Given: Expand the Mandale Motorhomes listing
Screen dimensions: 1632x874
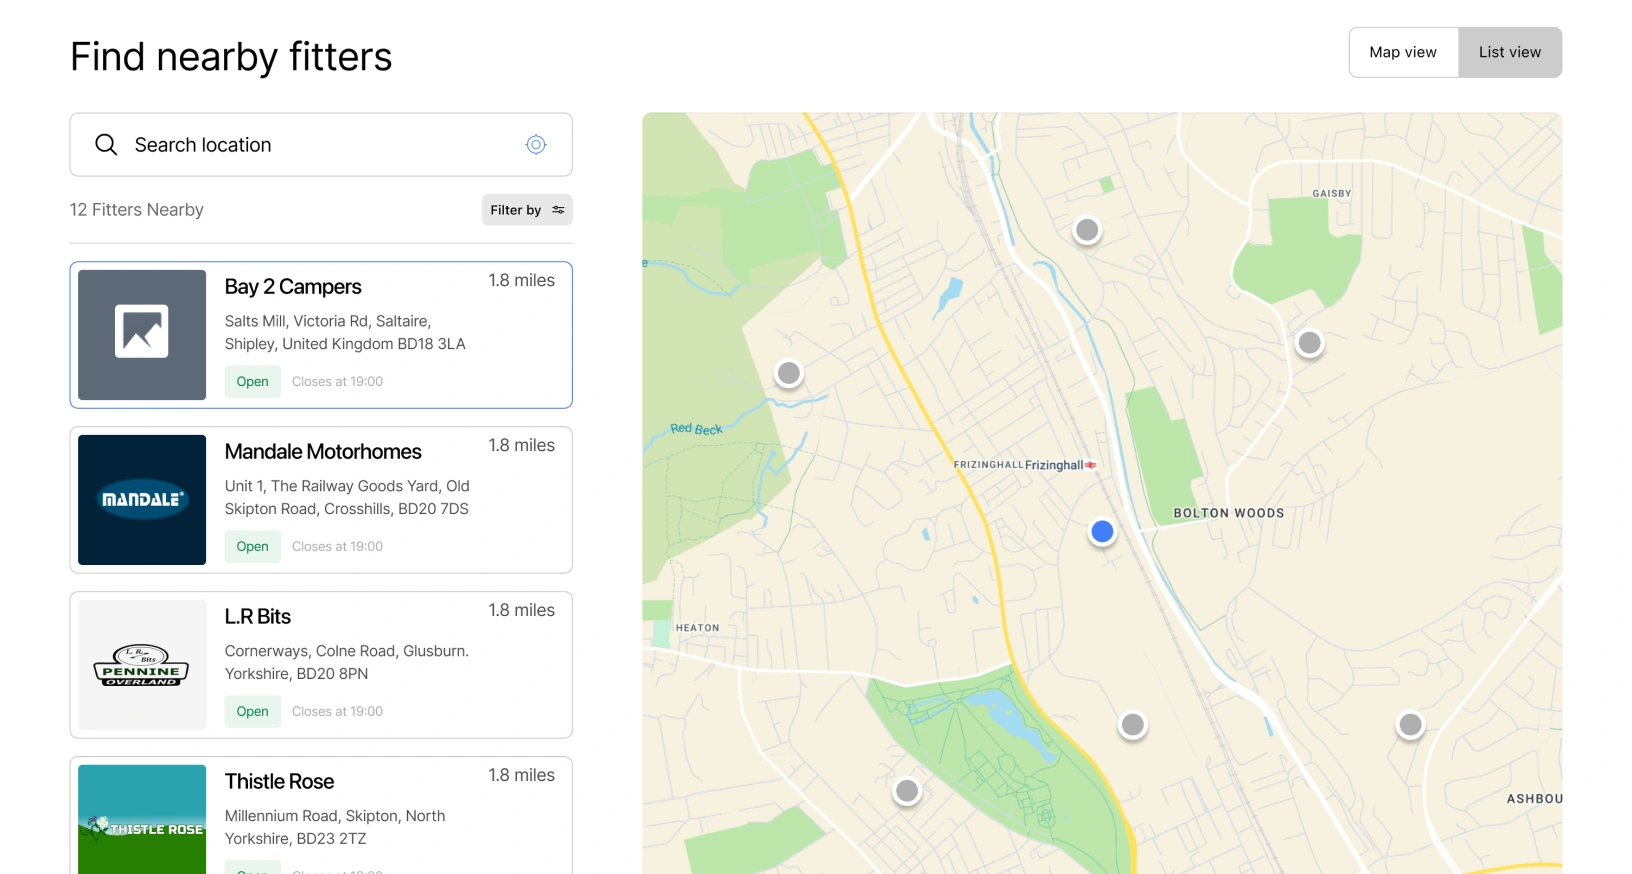Looking at the screenshot, I should [x=320, y=500].
